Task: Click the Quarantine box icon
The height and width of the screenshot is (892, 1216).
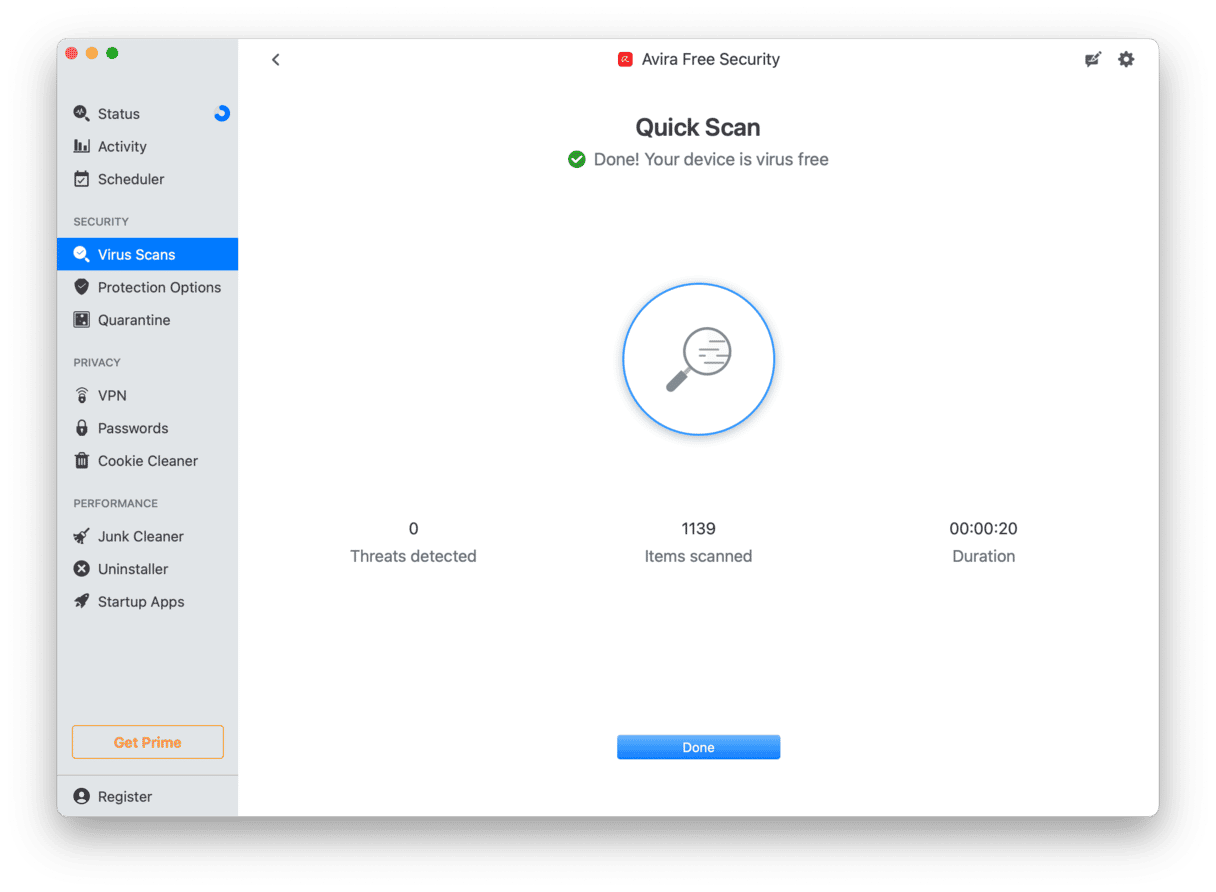Action: coord(82,320)
